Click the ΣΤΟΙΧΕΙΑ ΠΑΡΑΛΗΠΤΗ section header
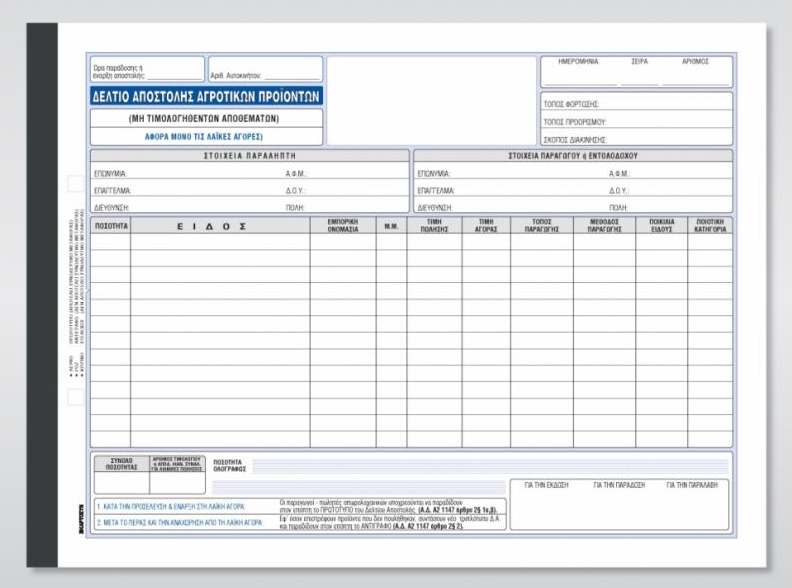Screen dimensions: 792x588 (x=250, y=156)
